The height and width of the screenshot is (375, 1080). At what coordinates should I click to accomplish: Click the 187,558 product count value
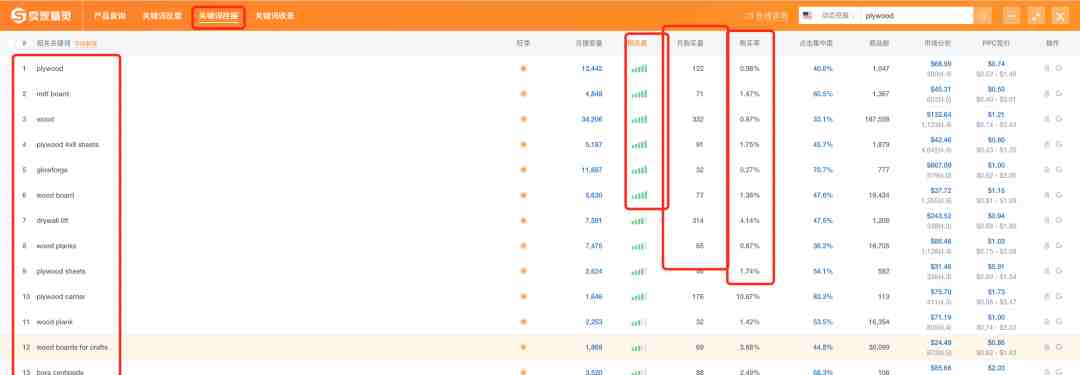click(877, 119)
